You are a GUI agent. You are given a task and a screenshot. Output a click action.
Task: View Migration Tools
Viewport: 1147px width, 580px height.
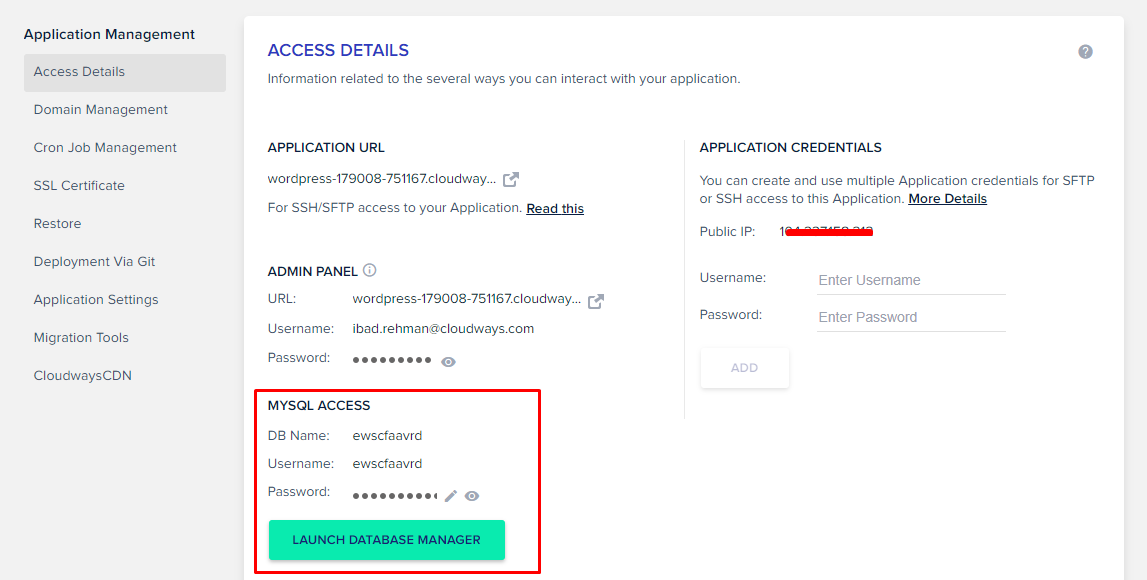[81, 337]
